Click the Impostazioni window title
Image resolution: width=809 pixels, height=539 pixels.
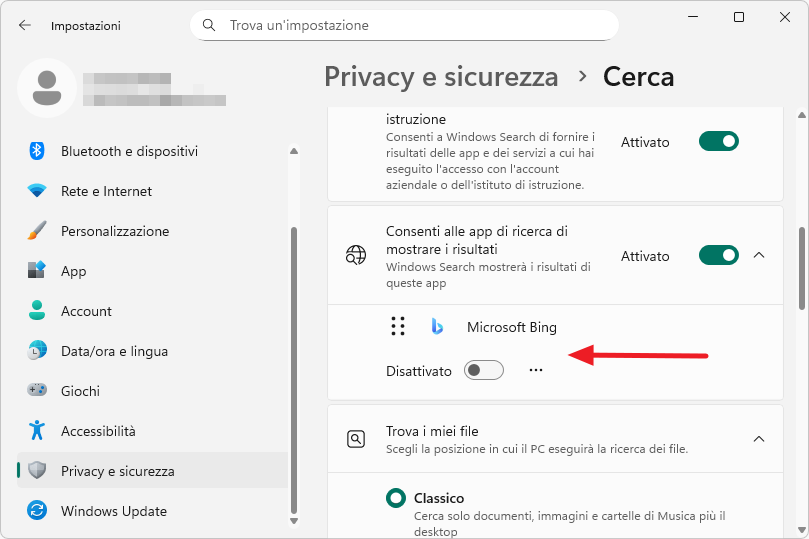pyautogui.click(x=86, y=26)
